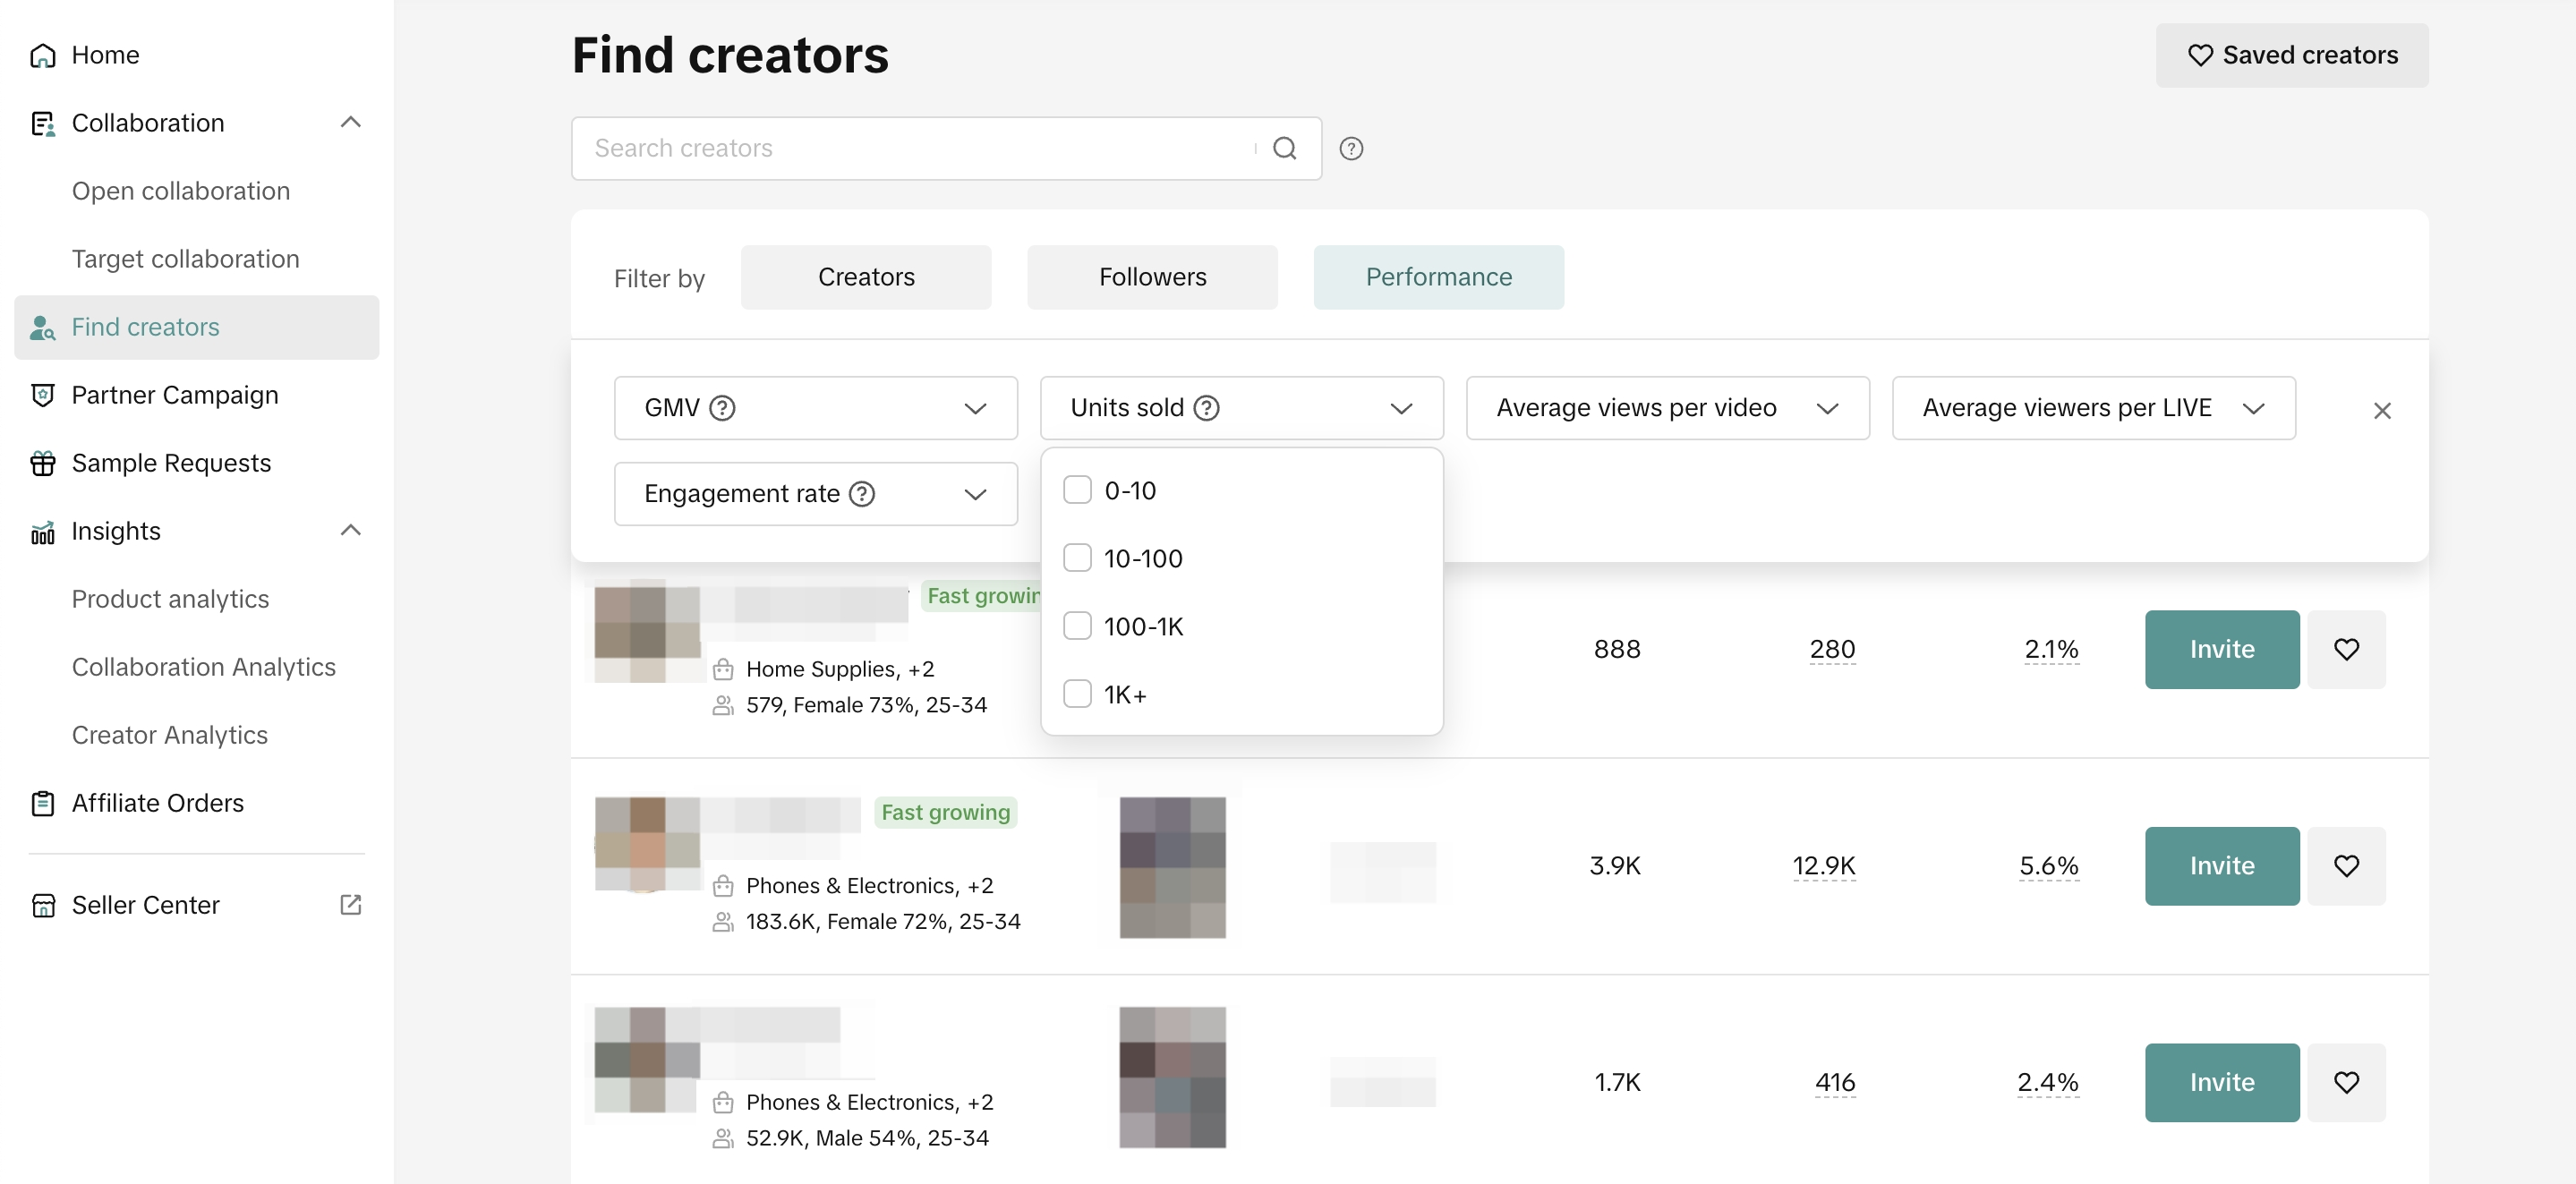Collapse the Collaboration sidebar section

coord(350,122)
